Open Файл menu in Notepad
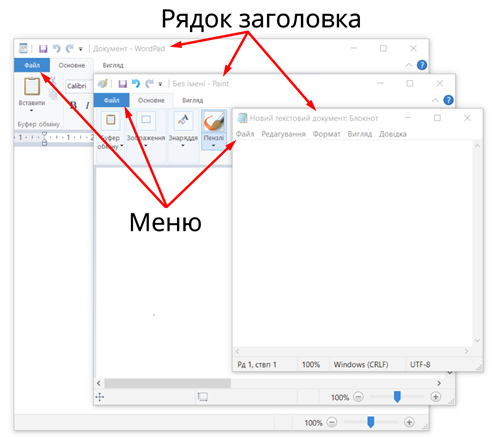Screen dimensions: 500x437 tap(245, 134)
